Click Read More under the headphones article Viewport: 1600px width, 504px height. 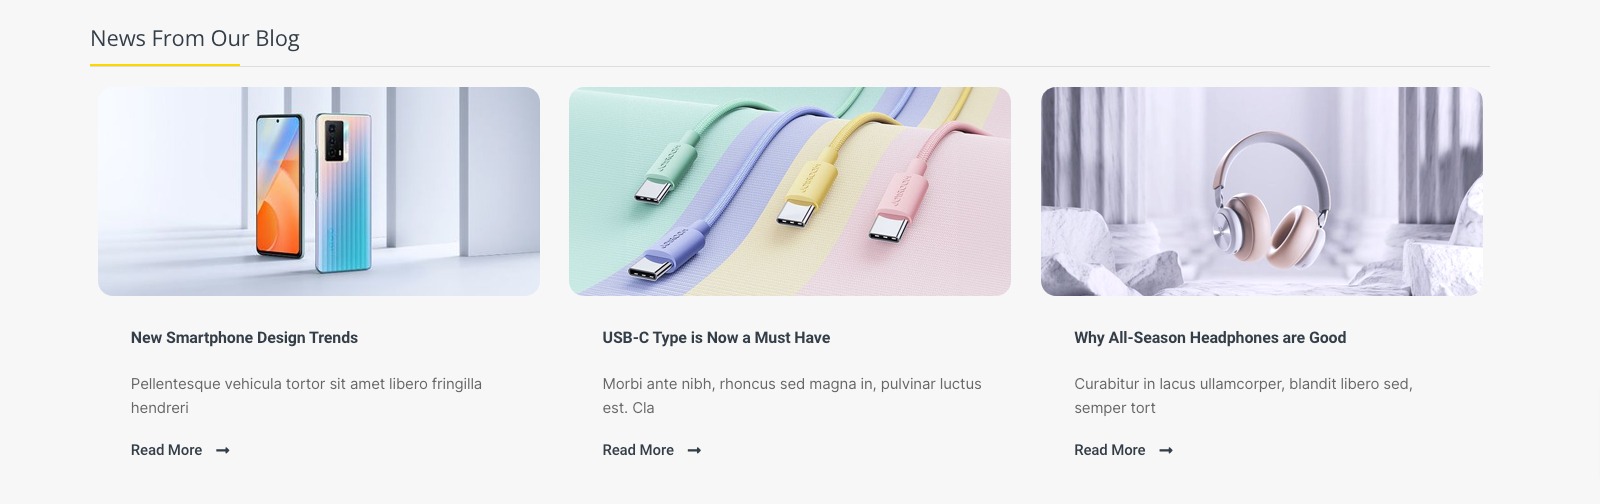pos(1110,450)
